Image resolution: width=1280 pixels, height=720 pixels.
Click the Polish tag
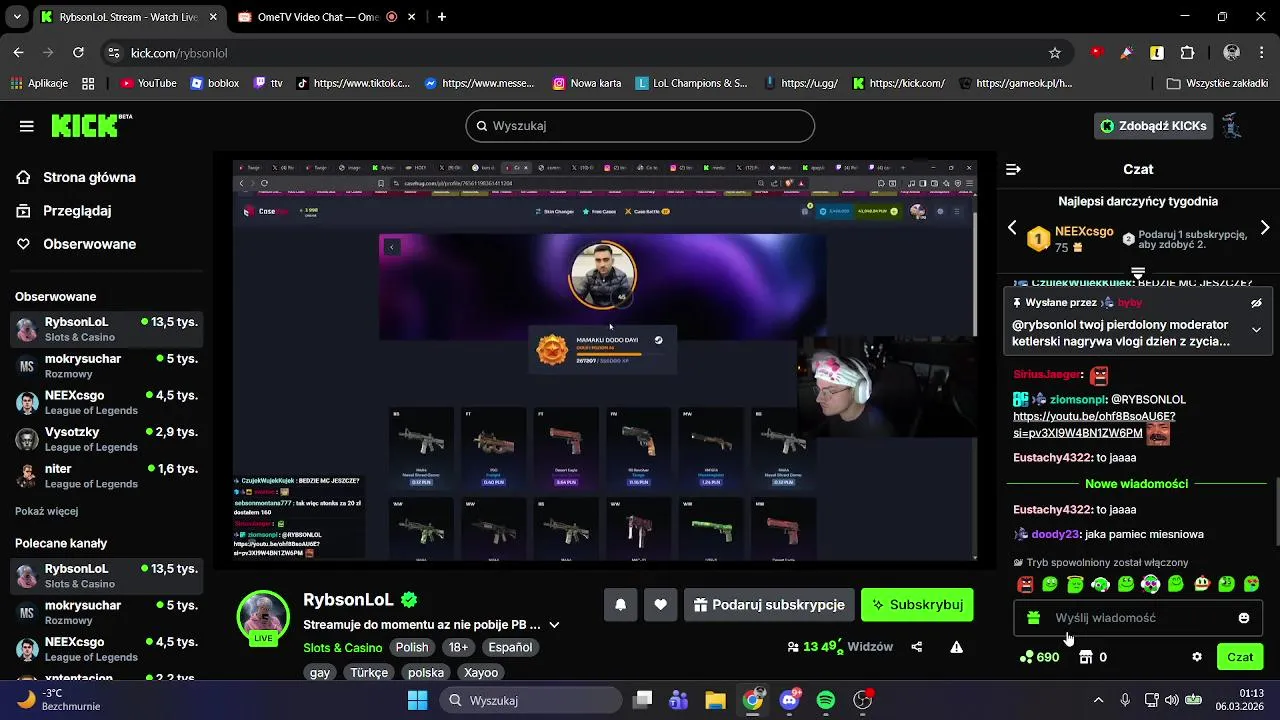pyautogui.click(x=412, y=647)
